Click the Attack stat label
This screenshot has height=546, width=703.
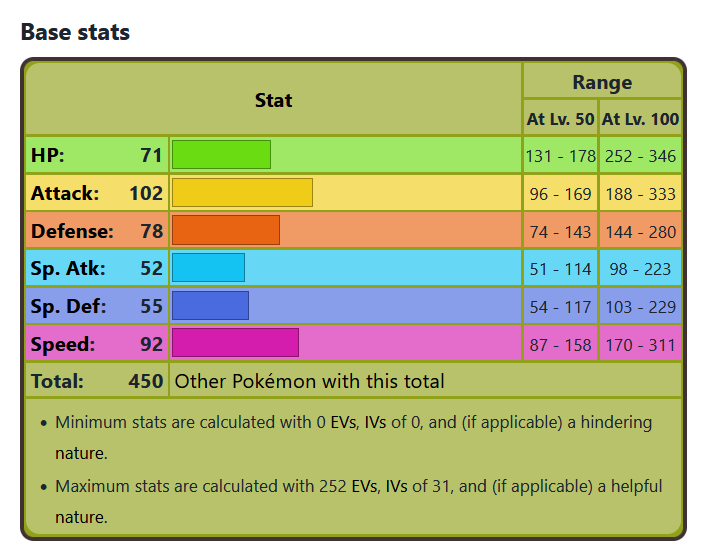click(x=65, y=193)
